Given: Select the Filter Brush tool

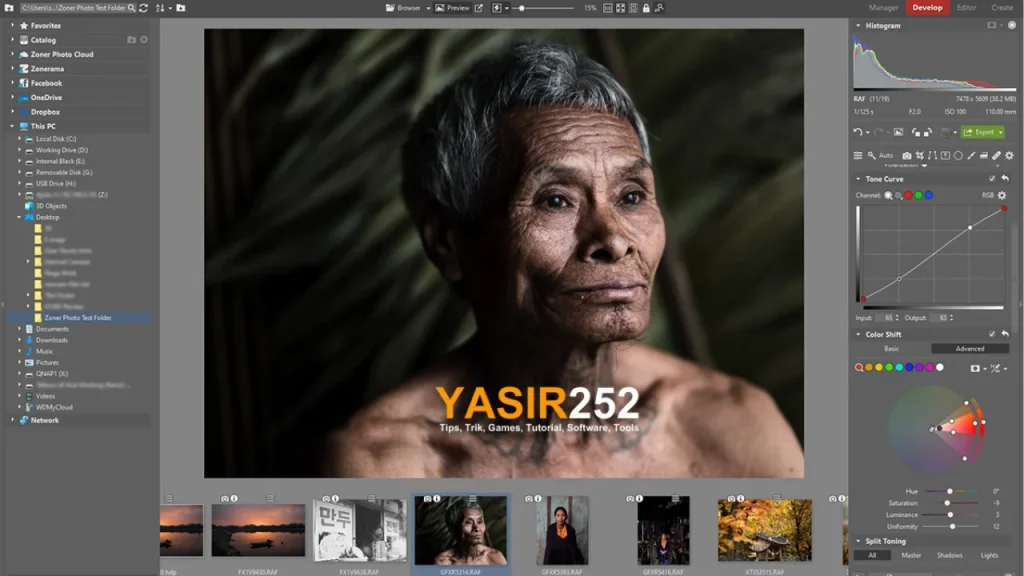Looking at the screenshot, I should click(x=971, y=155).
